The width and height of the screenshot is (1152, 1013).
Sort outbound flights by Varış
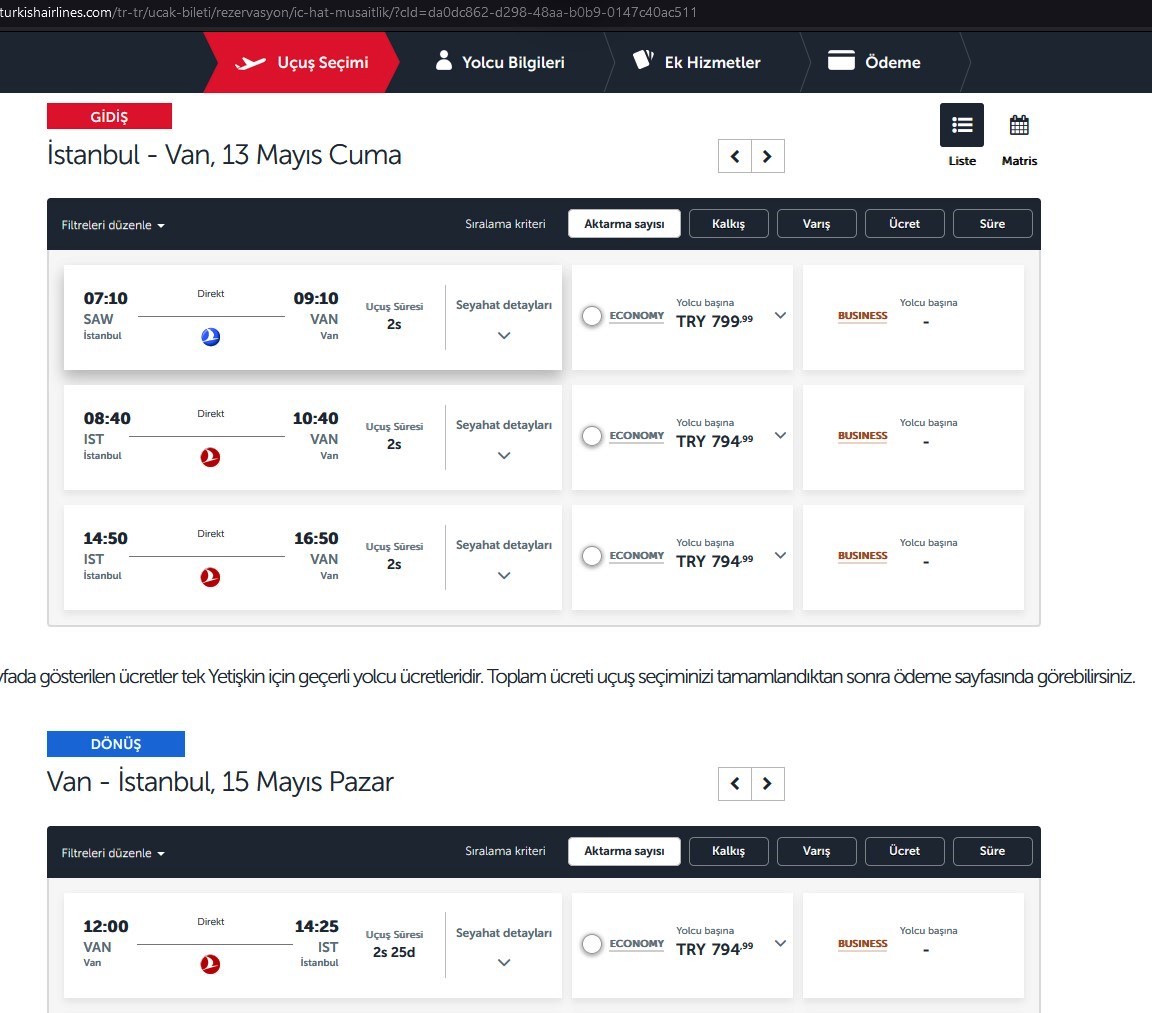(816, 224)
